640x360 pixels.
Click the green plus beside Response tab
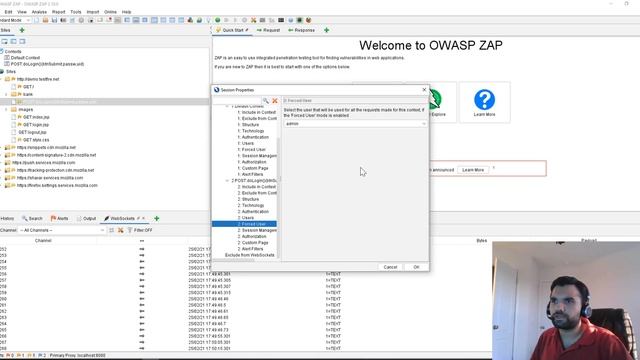[327, 30]
